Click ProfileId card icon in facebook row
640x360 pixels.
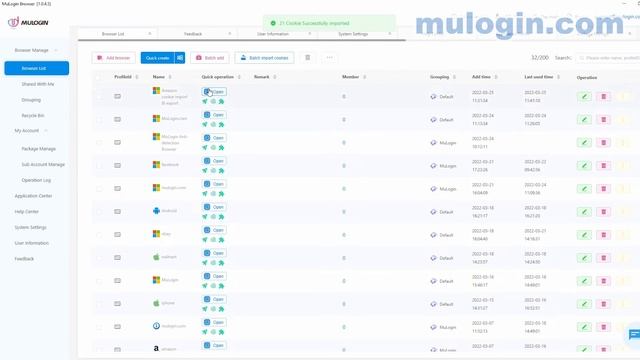tap(118, 165)
